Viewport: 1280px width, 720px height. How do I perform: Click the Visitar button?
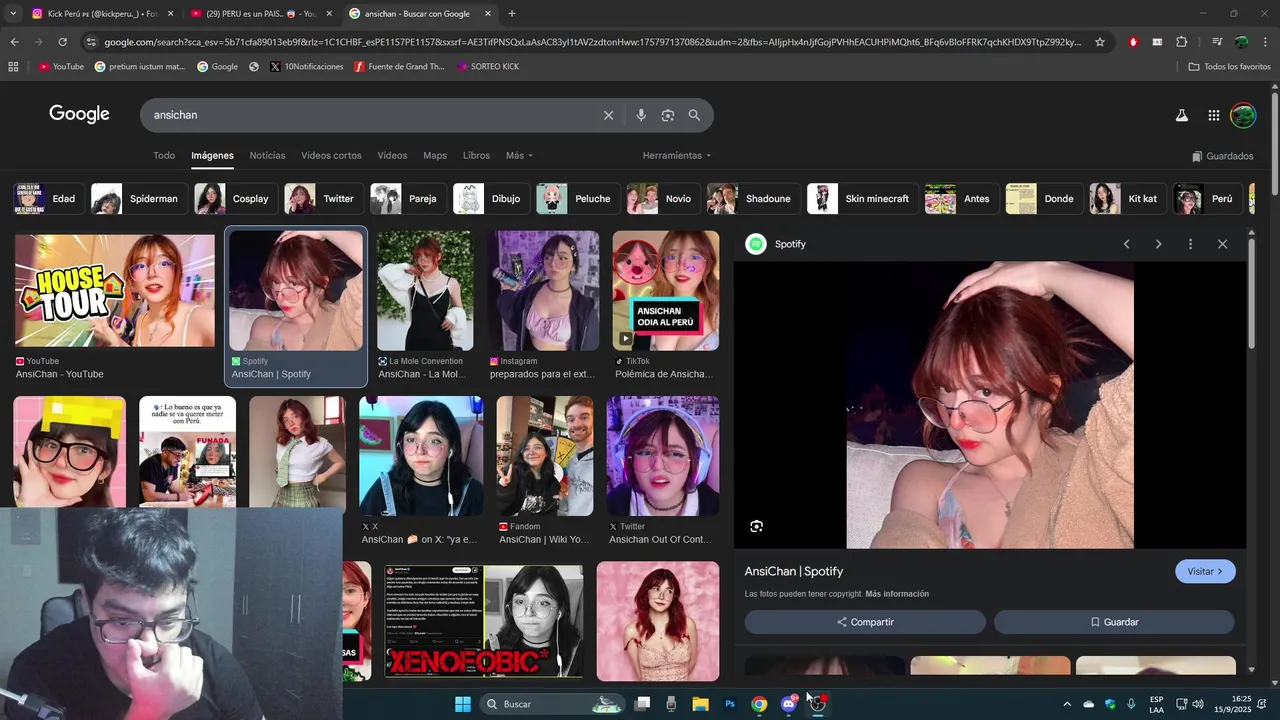click(1205, 572)
